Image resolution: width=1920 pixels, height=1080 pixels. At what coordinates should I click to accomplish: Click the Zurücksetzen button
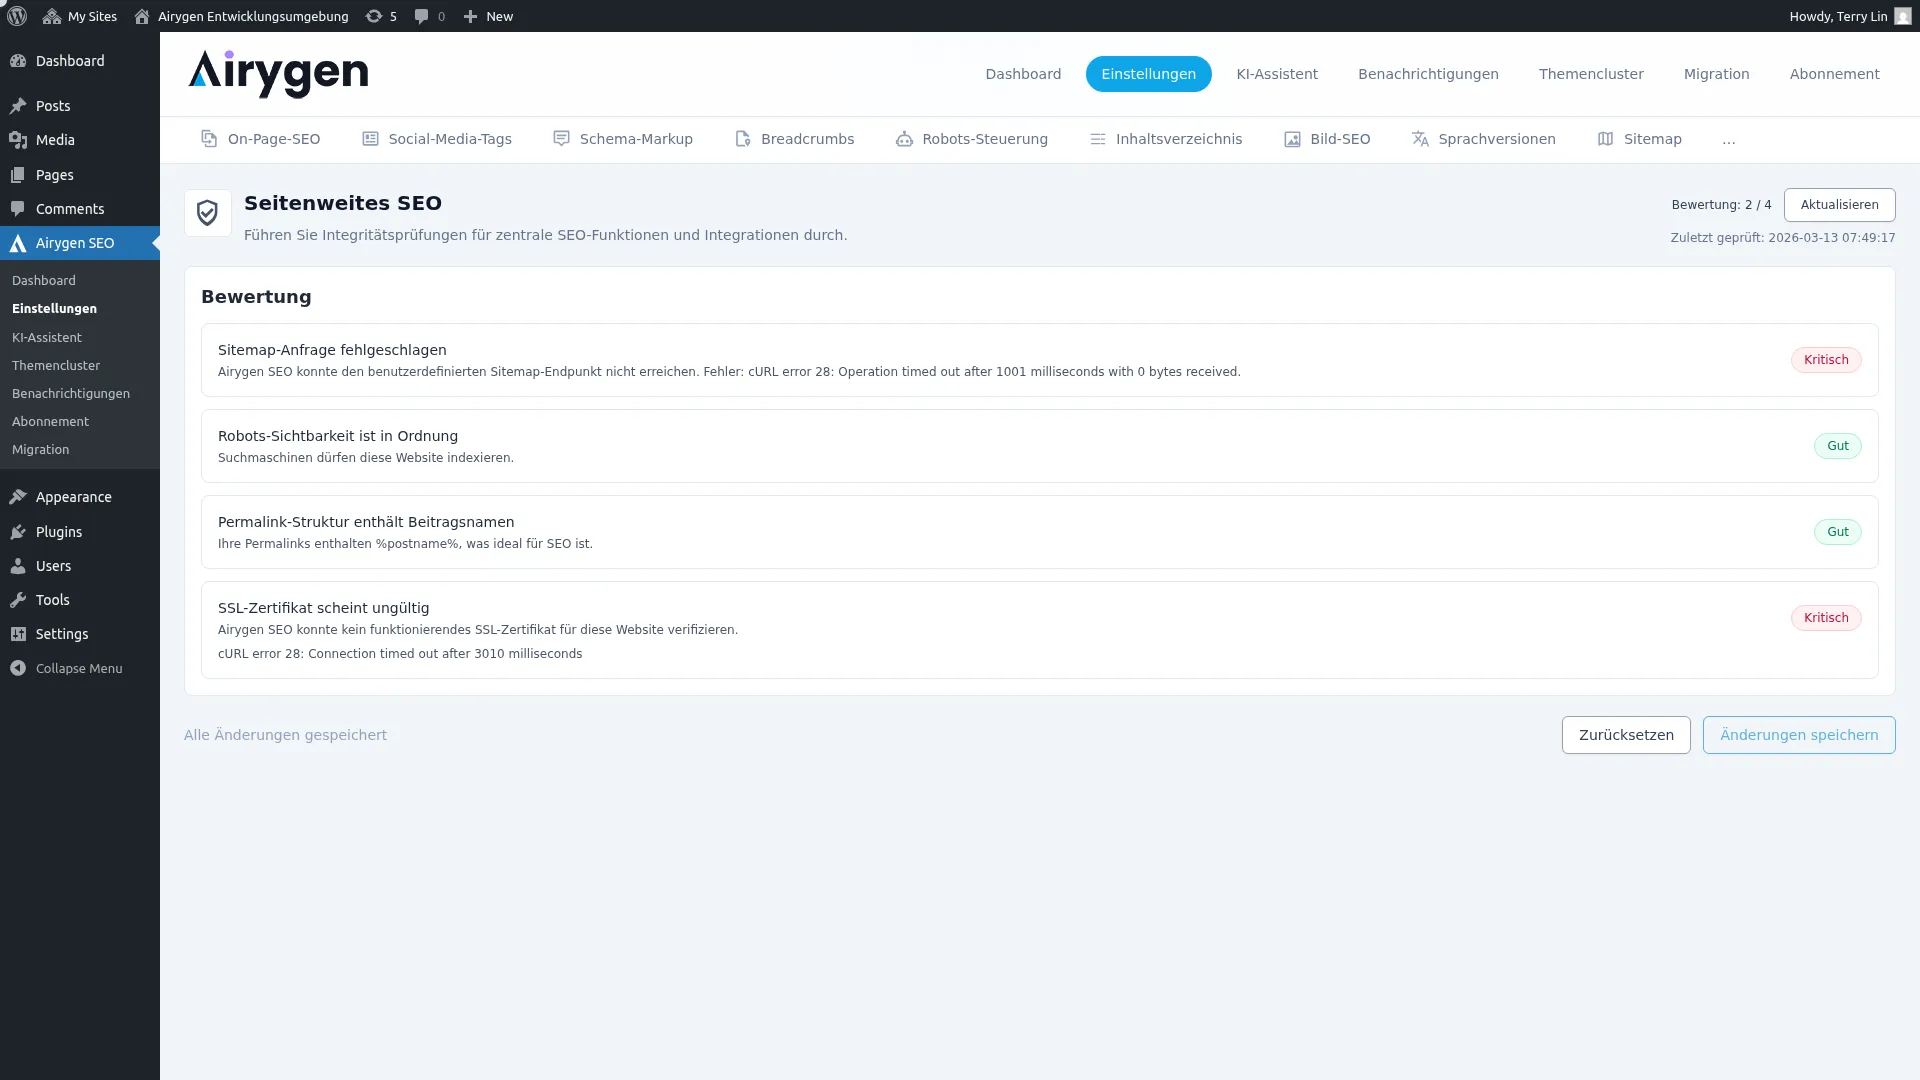(1626, 735)
